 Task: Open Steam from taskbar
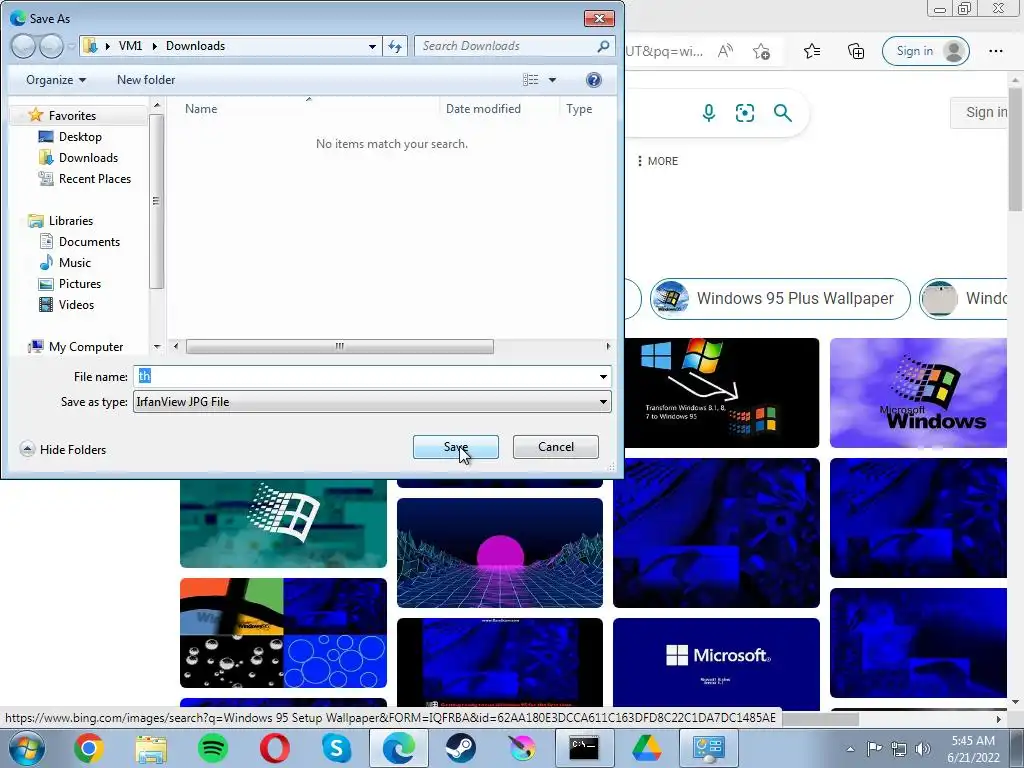[460, 748]
